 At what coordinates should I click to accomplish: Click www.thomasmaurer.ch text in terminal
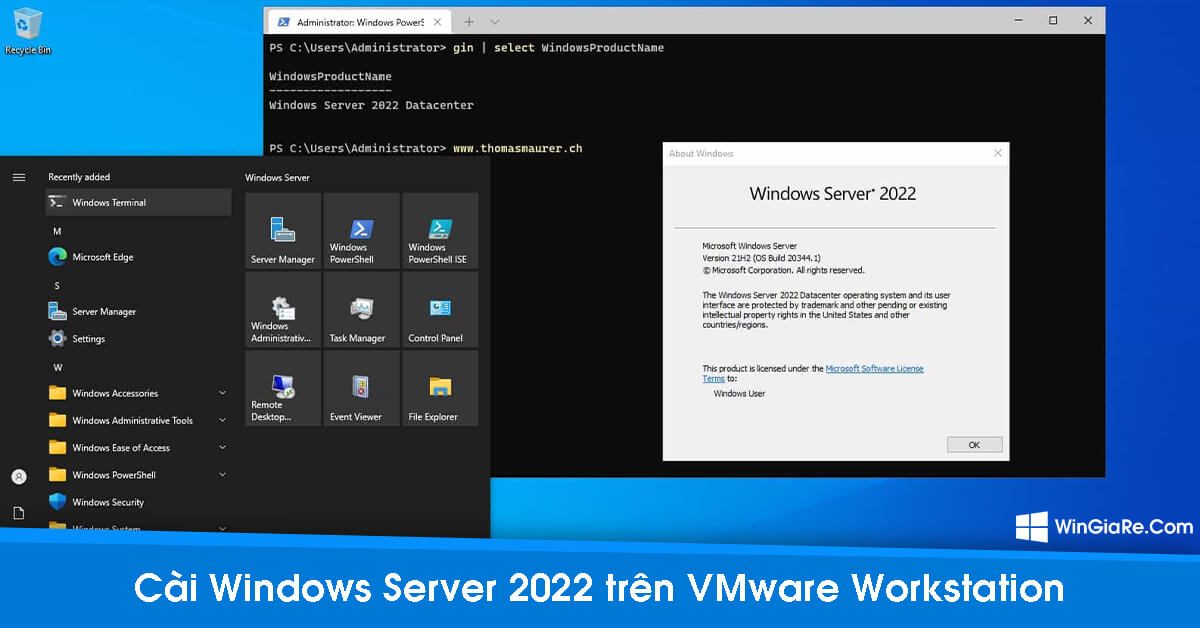pyautogui.click(x=517, y=148)
